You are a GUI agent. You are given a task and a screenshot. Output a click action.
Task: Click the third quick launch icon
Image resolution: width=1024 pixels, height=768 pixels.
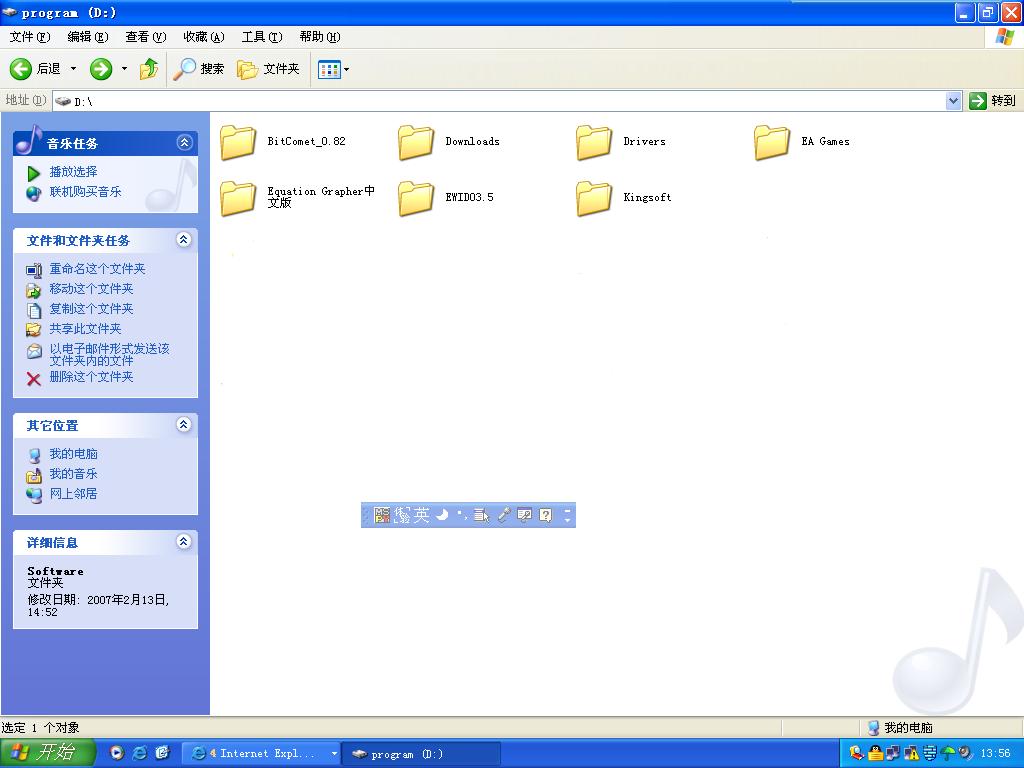point(163,753)
